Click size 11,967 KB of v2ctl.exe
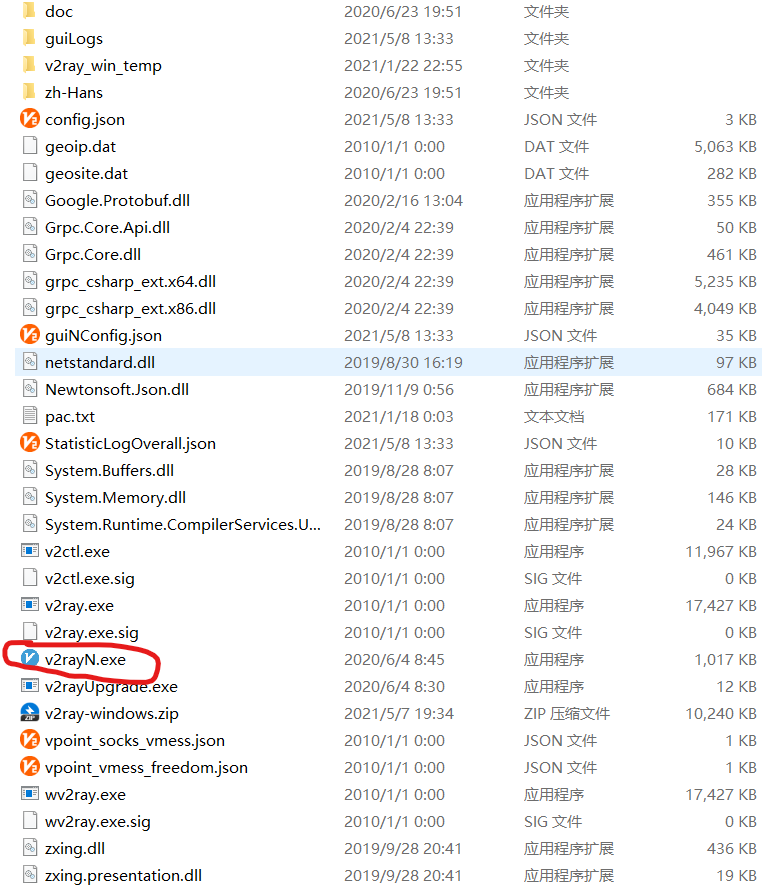Image resolution: width=771 pixels, height=888 pixels. pyautogui.click(x=721, y=552)
